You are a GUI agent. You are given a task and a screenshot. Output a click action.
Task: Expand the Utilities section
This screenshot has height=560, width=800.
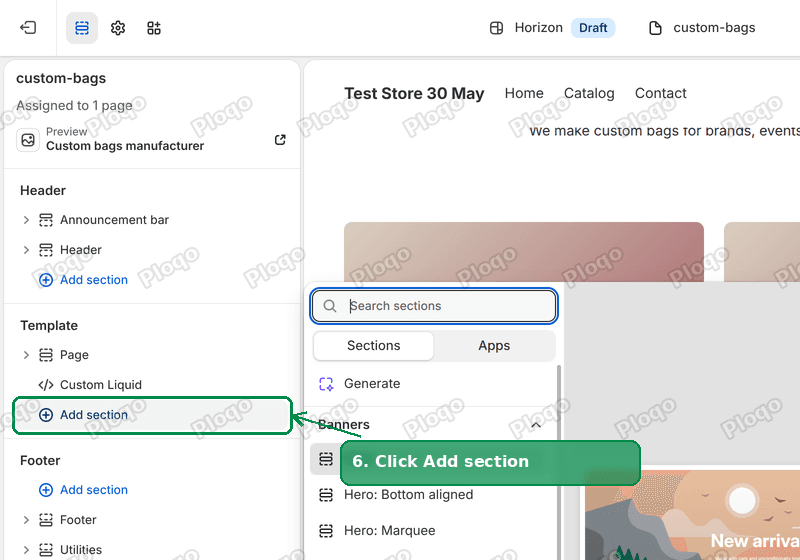26,550
